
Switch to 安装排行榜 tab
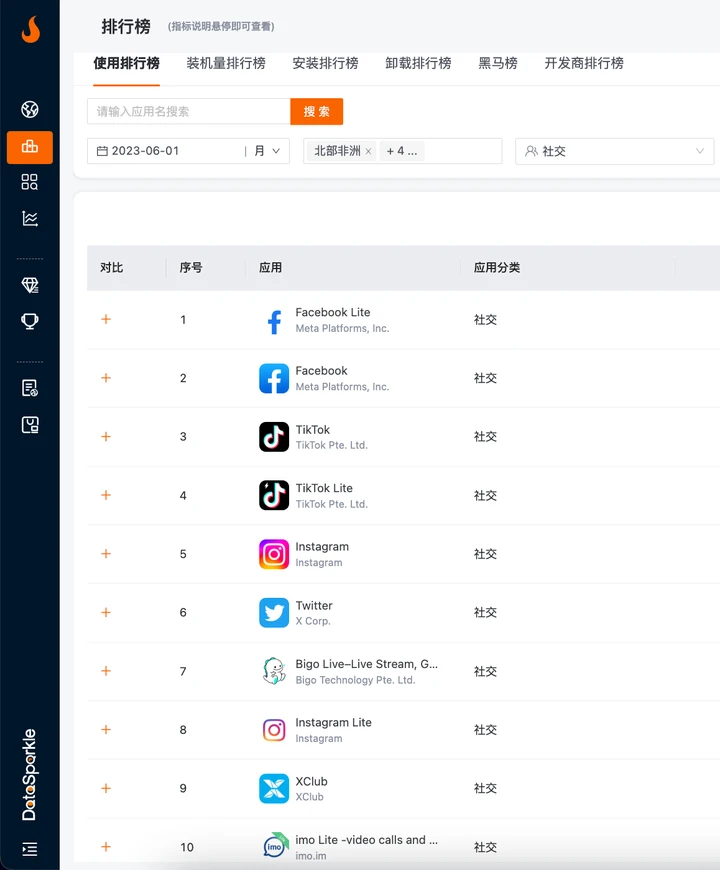[325, 63]
